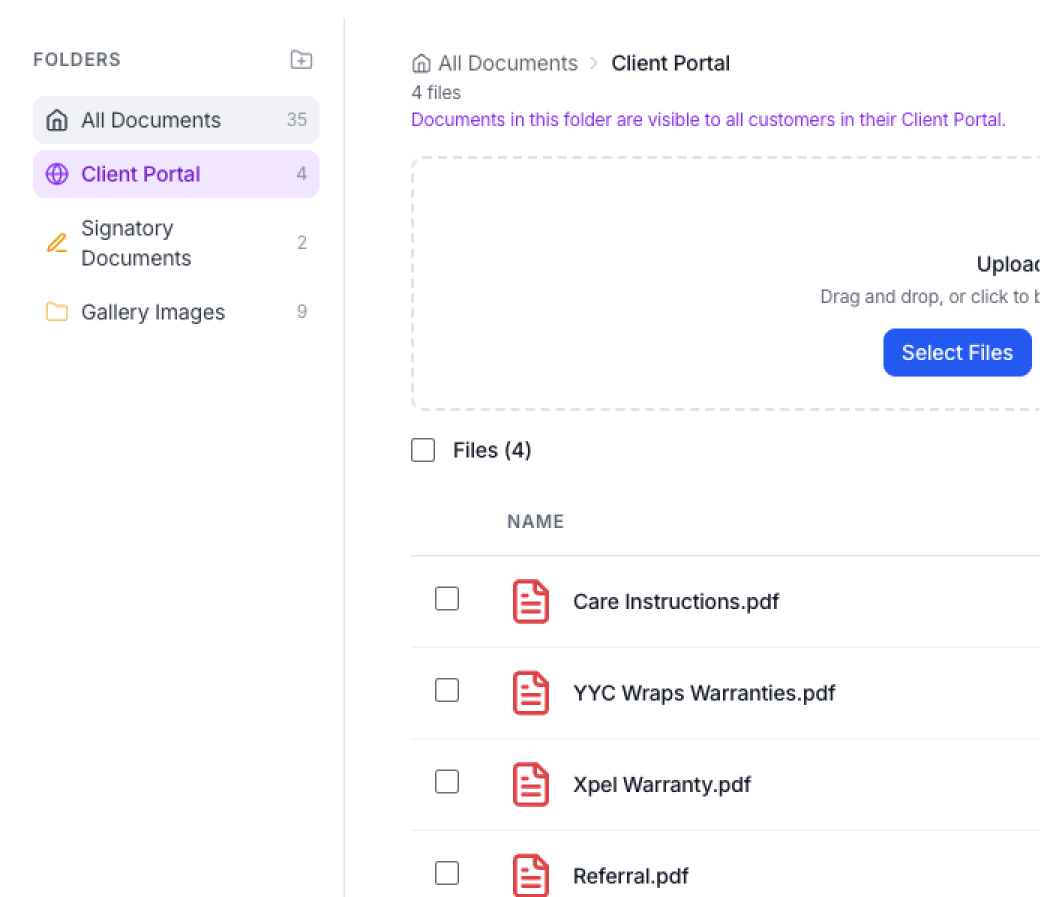Click the FOLDERS section heading
Screen dimensions: 1059x897
point(77,59)
